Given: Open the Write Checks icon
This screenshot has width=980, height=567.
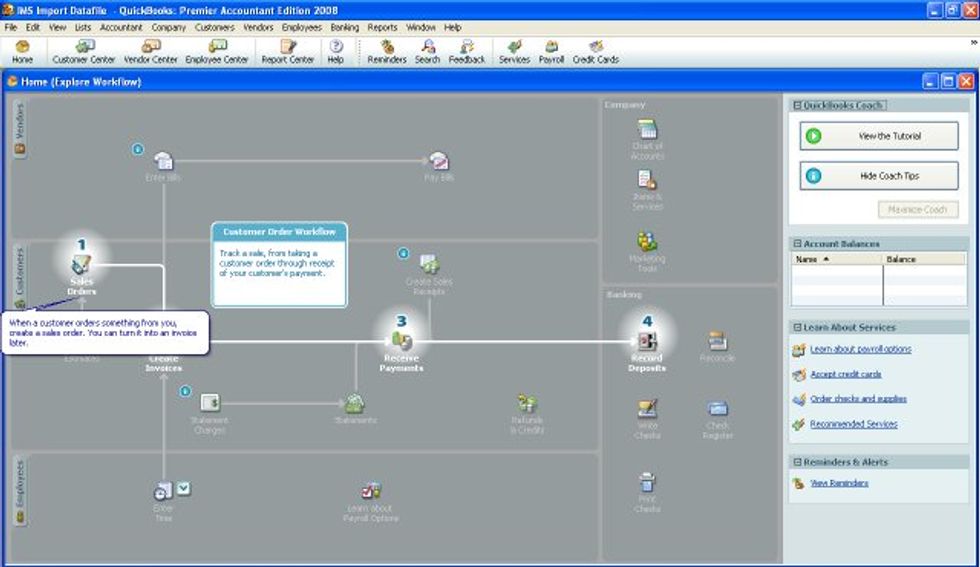Looking at the screenshot, I should click(x=647, y=408).
